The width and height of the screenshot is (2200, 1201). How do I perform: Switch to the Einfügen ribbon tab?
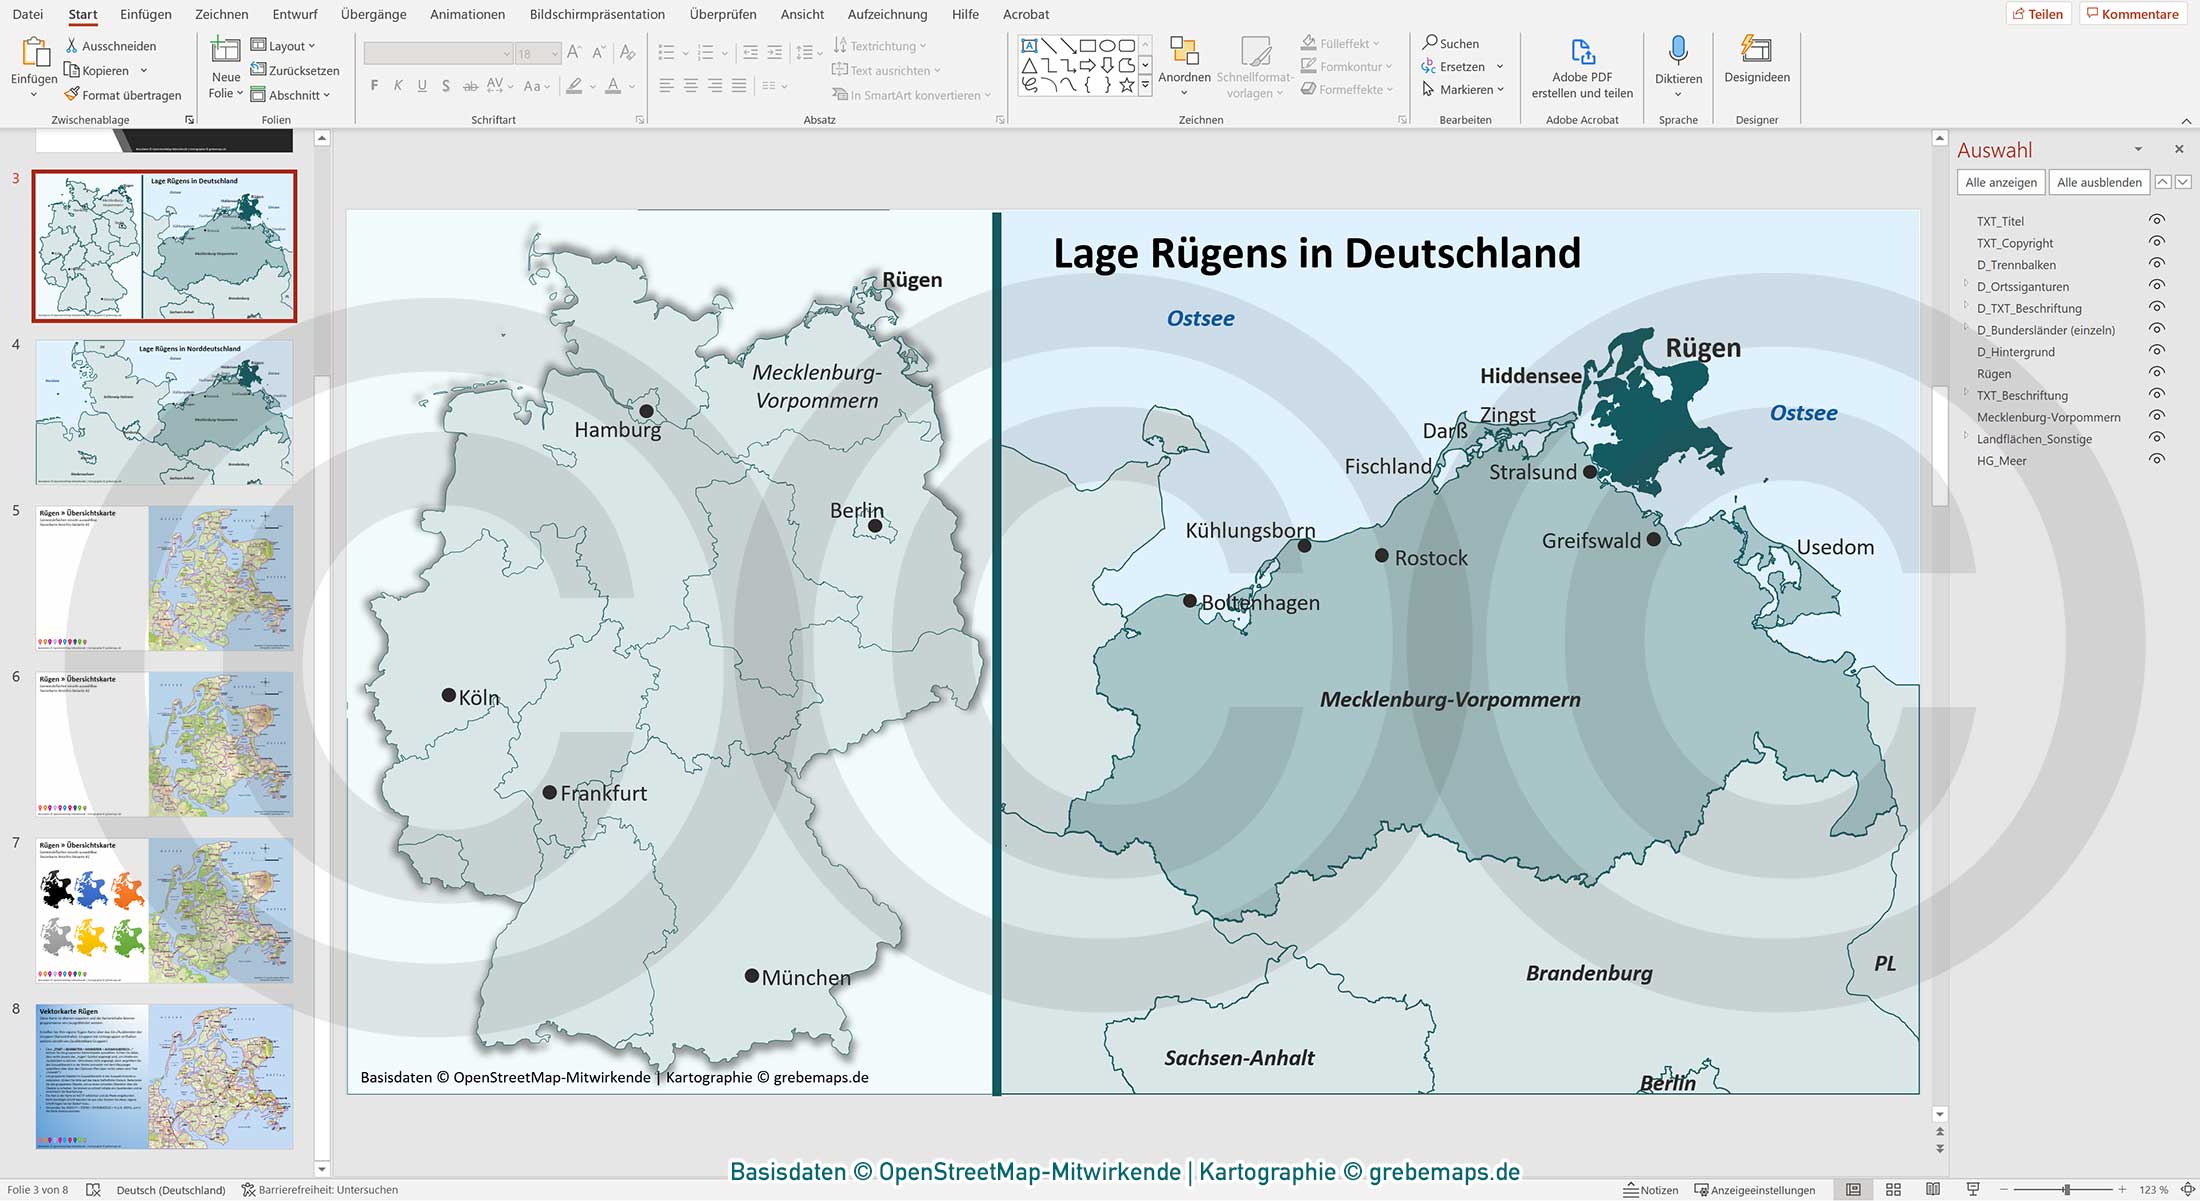(x=145, y=14)
